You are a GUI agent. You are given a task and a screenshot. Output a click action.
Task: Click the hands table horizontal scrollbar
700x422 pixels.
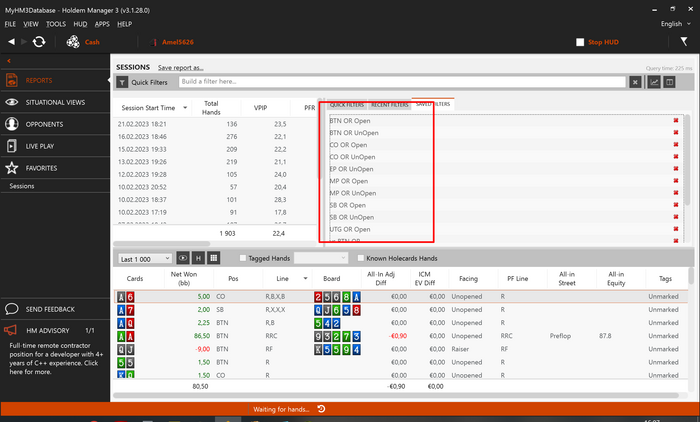point(396,395)
